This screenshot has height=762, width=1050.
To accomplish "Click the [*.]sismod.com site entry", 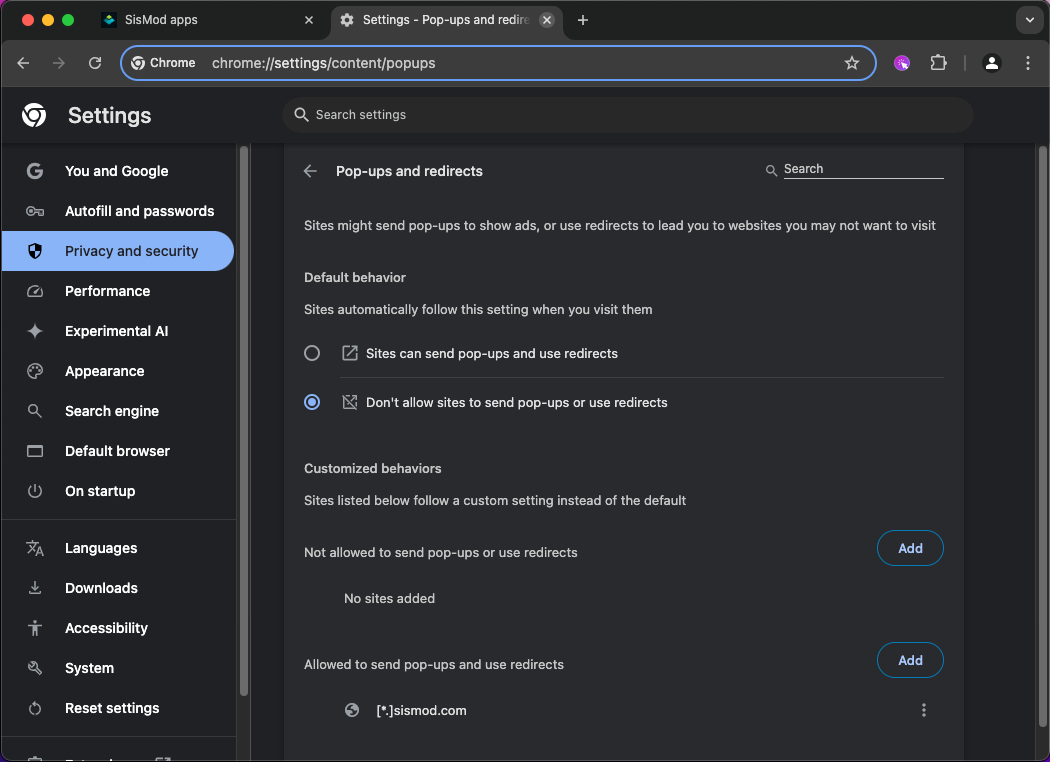I will [421, 710].
